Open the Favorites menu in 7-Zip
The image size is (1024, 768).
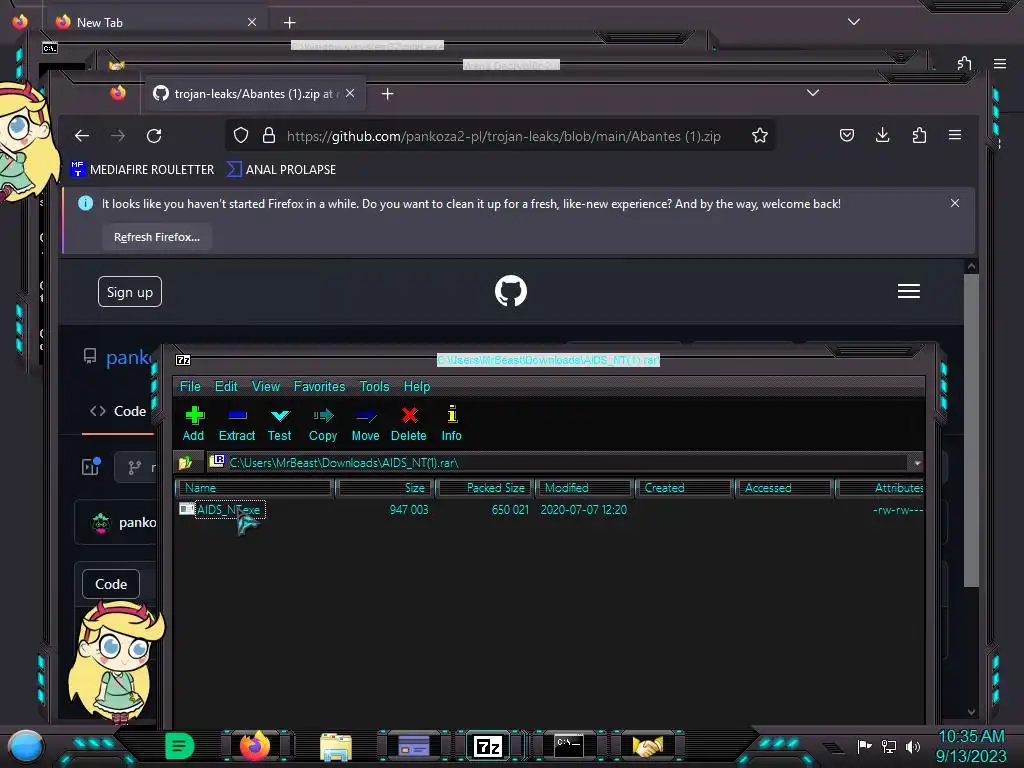tap(319, 387)
